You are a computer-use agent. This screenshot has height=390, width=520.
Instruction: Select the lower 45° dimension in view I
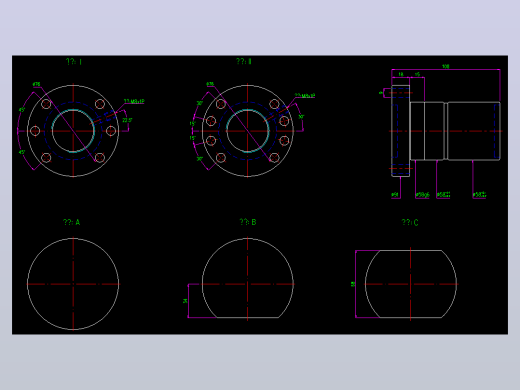tap(22, 152)
